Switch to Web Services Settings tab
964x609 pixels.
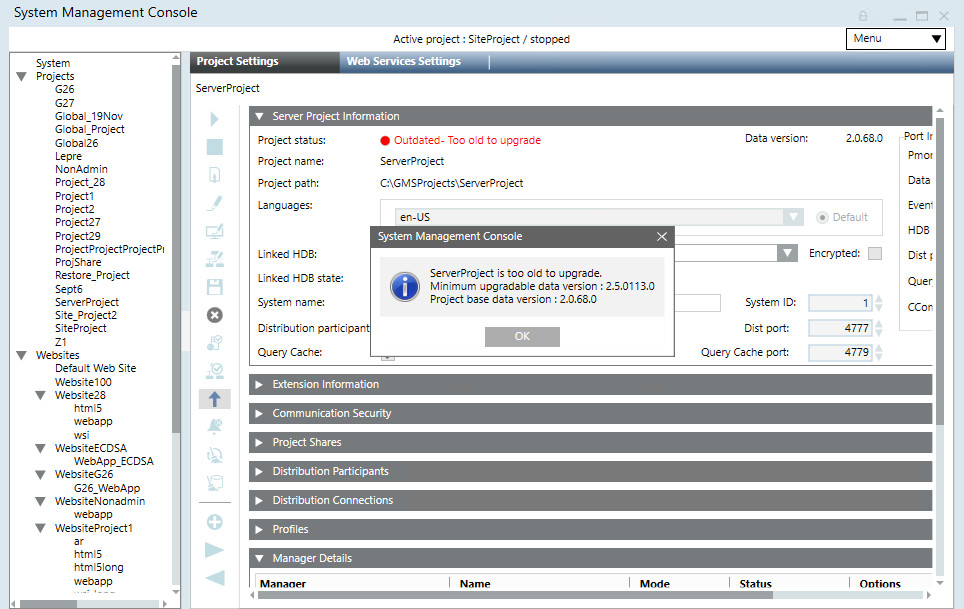pyautogui.click(x=403, y=62)
